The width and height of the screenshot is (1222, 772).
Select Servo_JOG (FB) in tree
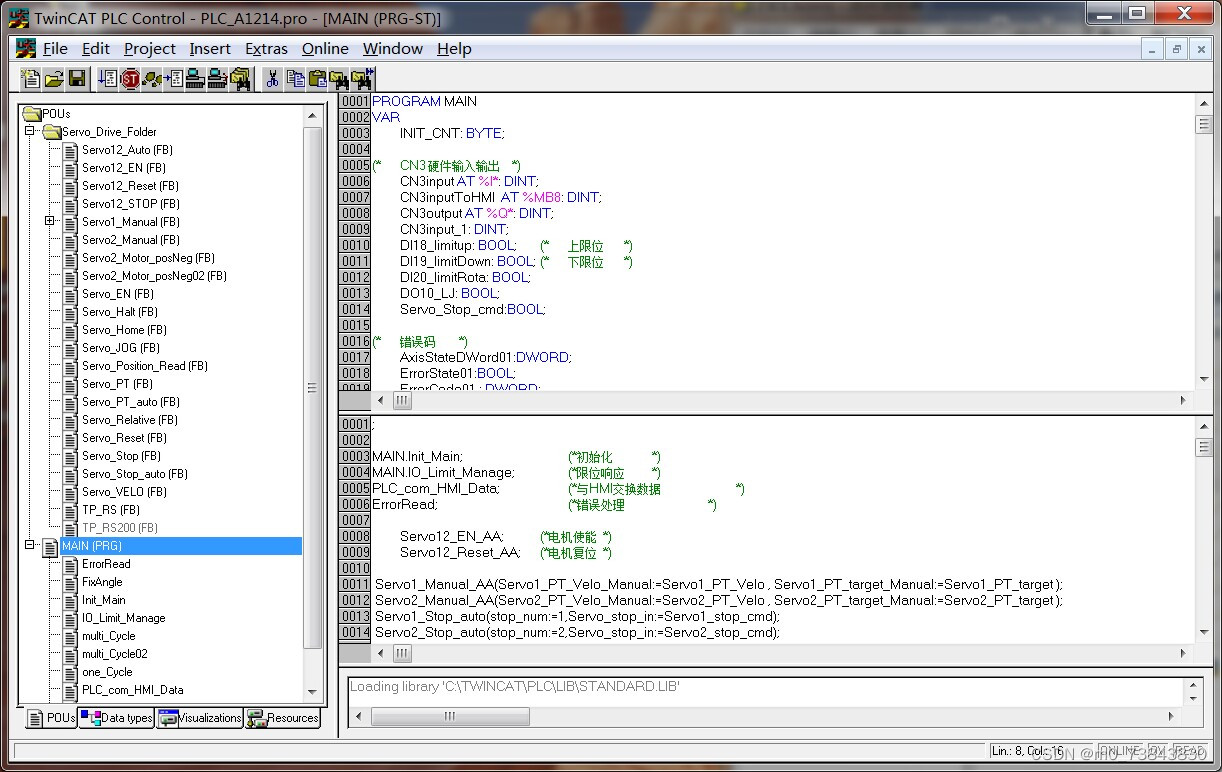[x=121, y=348]
